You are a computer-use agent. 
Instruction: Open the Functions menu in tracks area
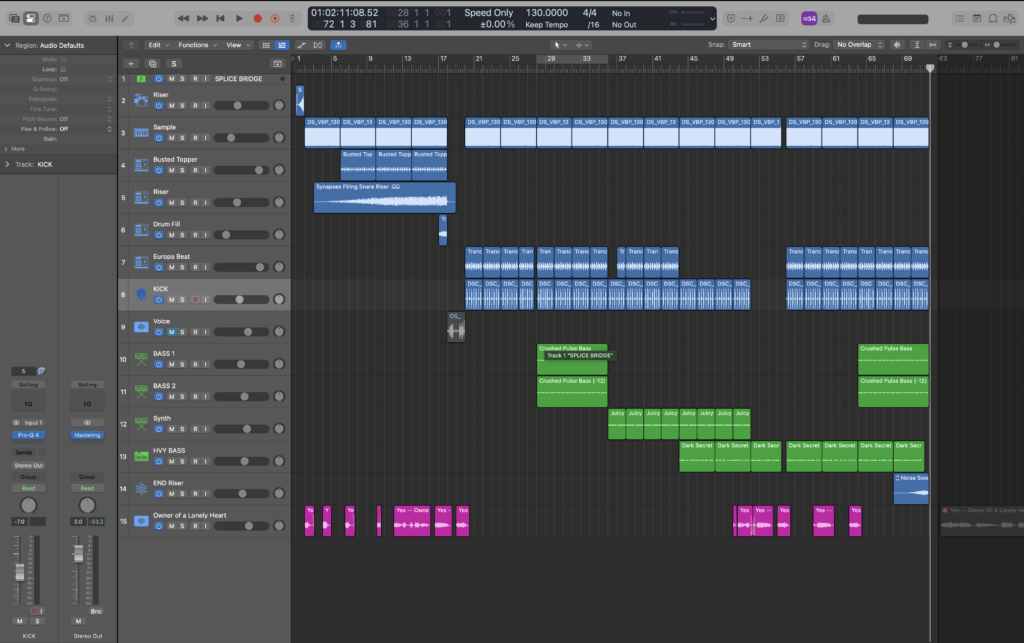196,45
